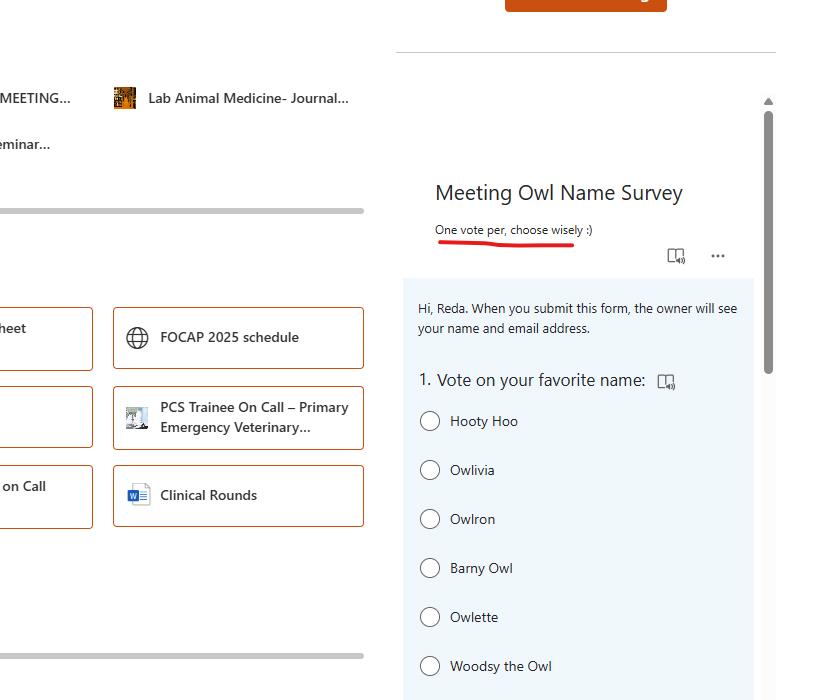Screen dimensions: 822x700
Task: Open the FOCAP 2025 schedule link card
Action: (x=239, y=338)
